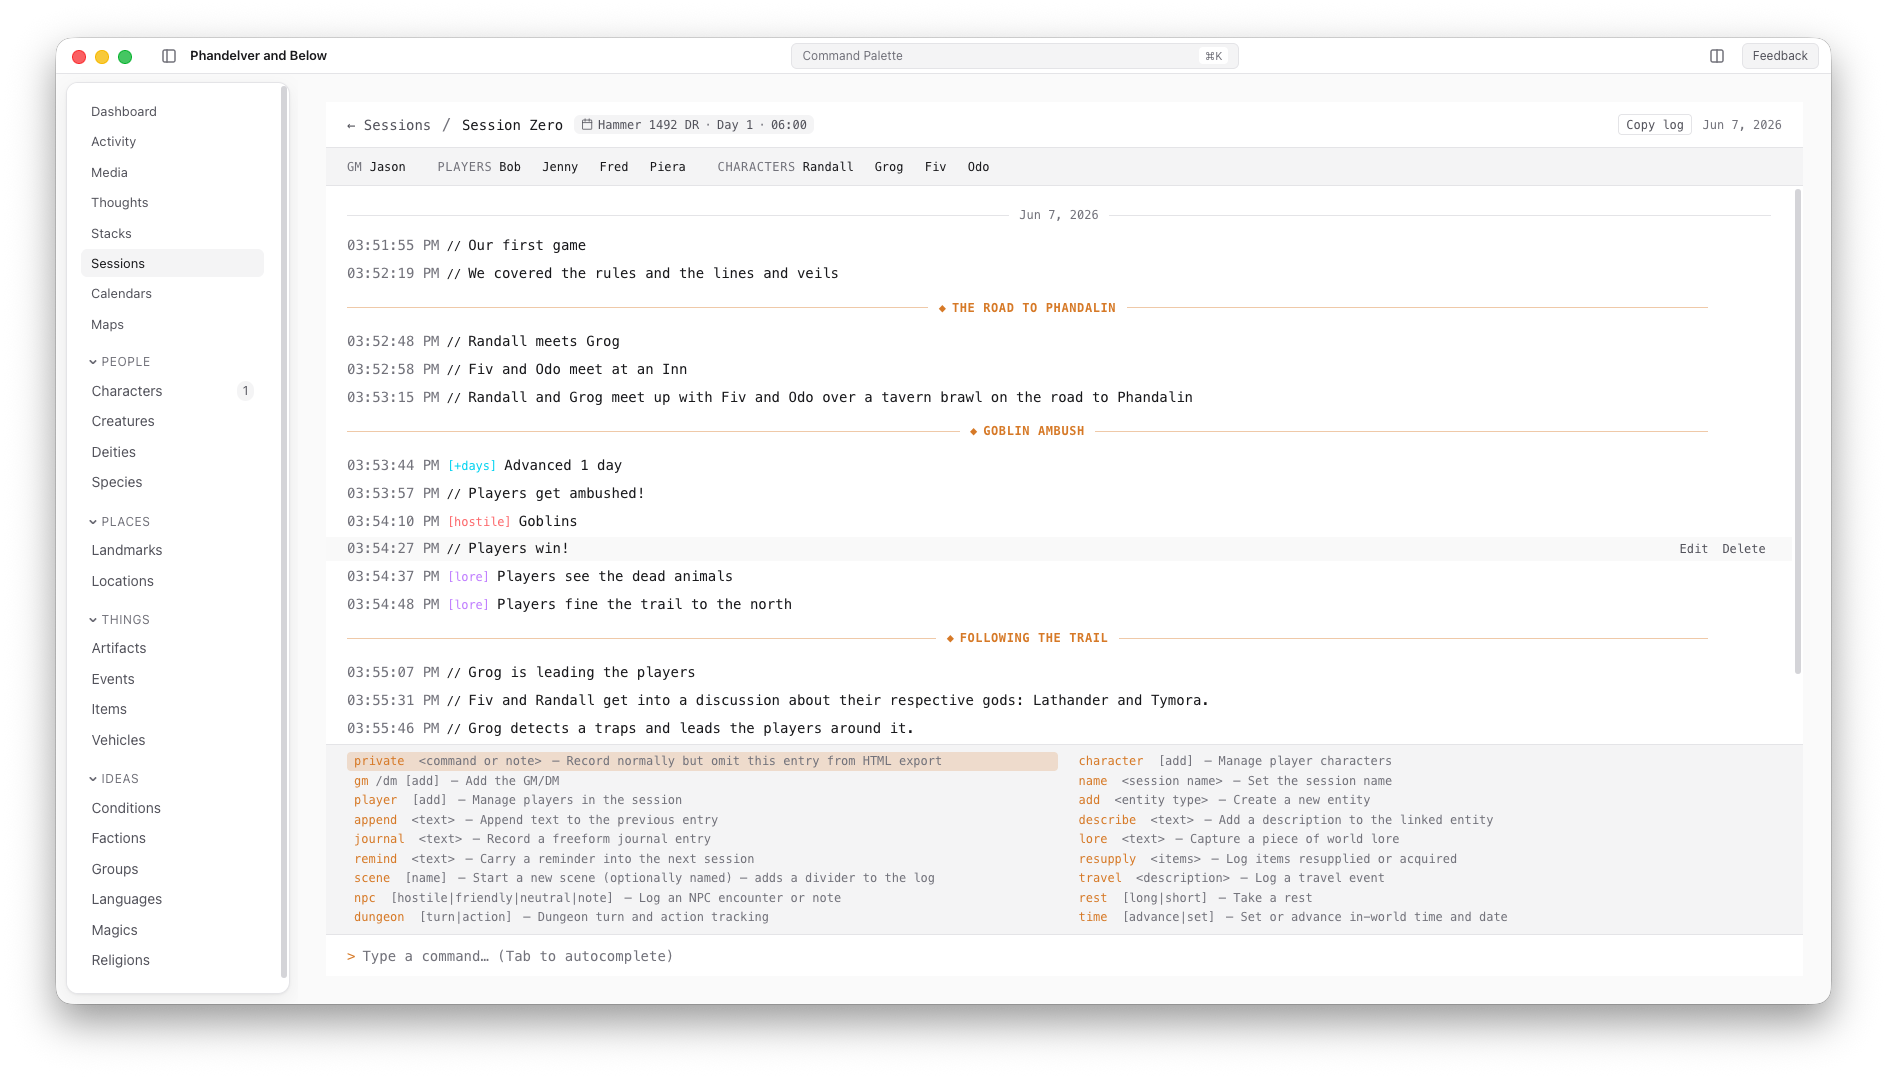The image size is (1887, 1078).
Task: Select the private command suggestion
Action: 702,761
